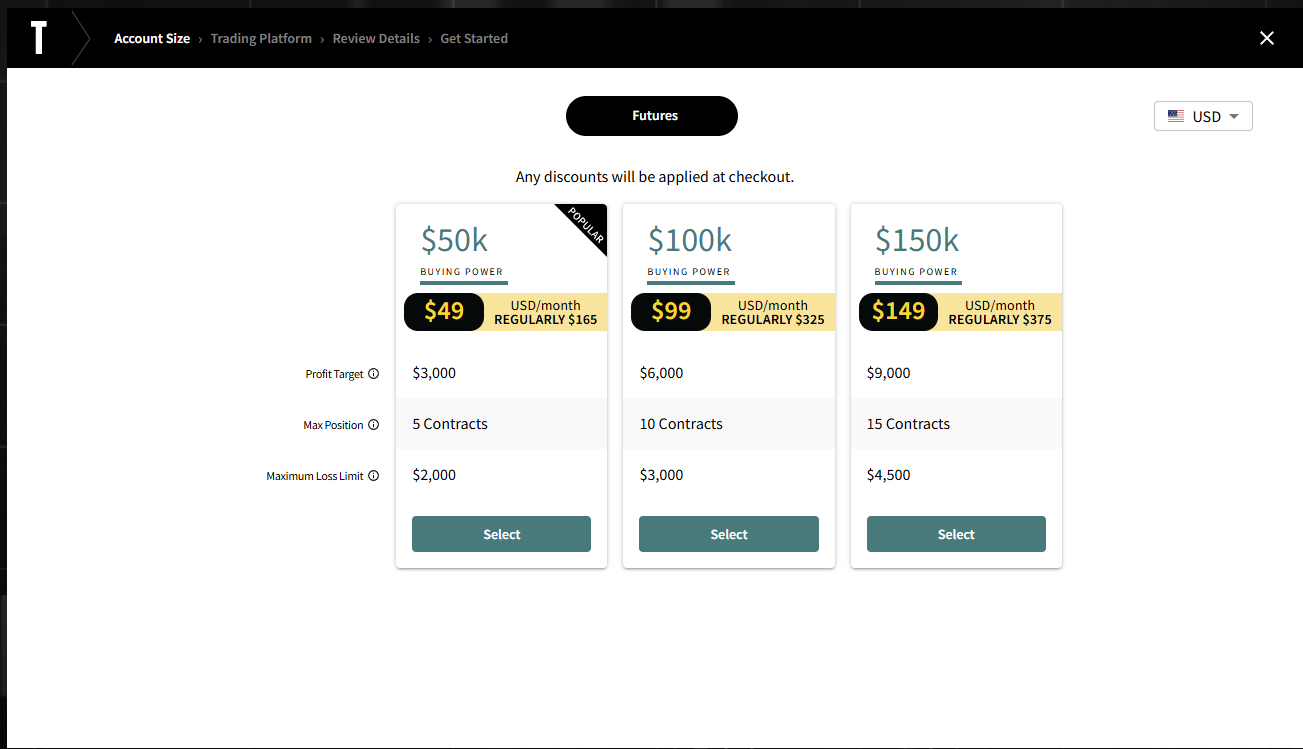This screenshot has height=749, width=1303.
Task: Click the $150k plan heading
Action: pos(917,240)
